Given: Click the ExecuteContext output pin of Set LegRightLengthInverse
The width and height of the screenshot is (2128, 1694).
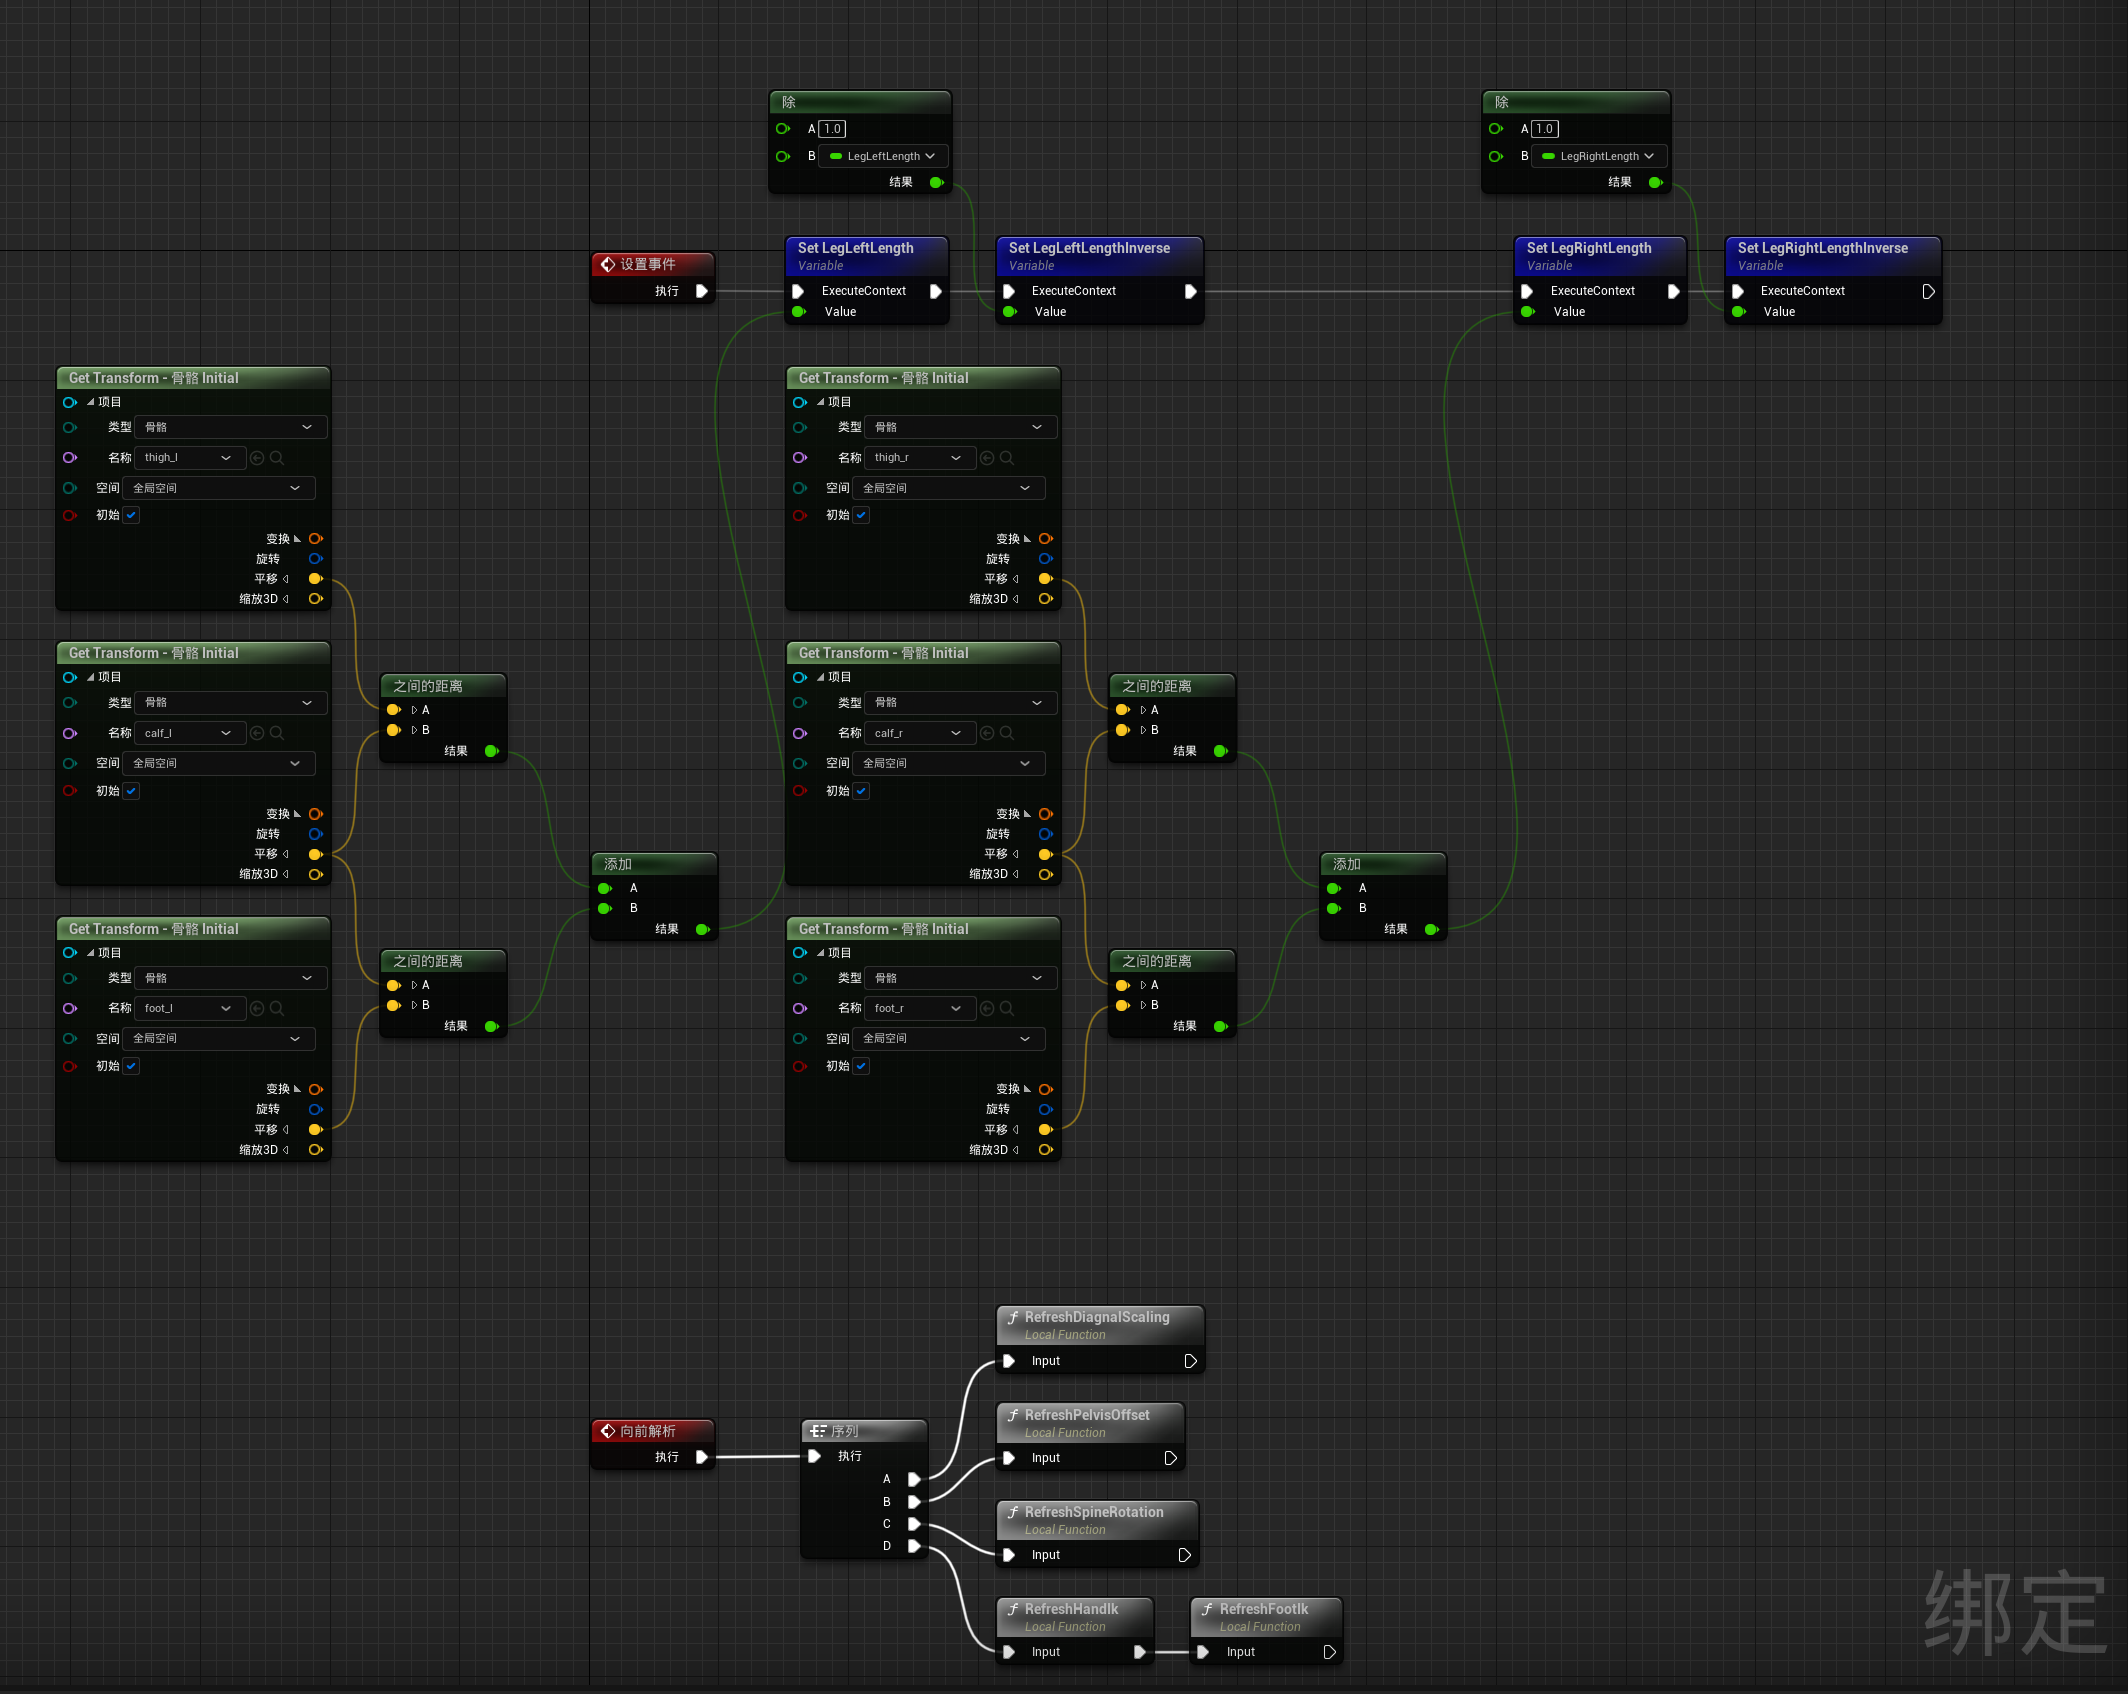Looking at the screenshot, I should 1928,291.
